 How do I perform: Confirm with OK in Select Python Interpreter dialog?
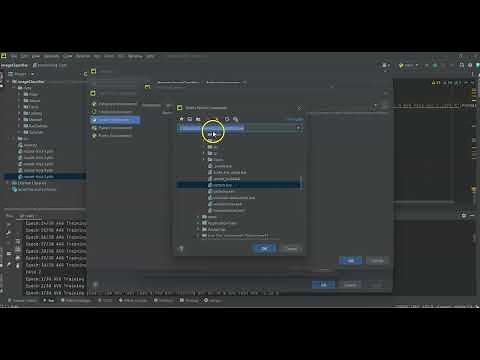coord(264,248)
